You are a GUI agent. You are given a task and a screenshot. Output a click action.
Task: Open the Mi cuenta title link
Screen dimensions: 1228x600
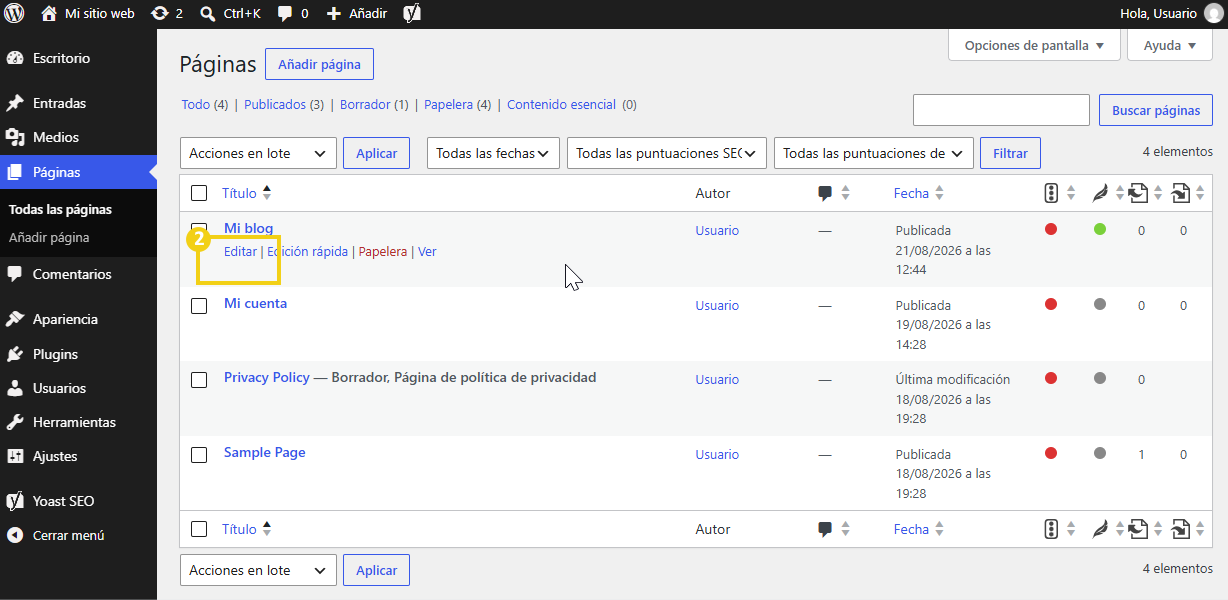coord(255,303)
